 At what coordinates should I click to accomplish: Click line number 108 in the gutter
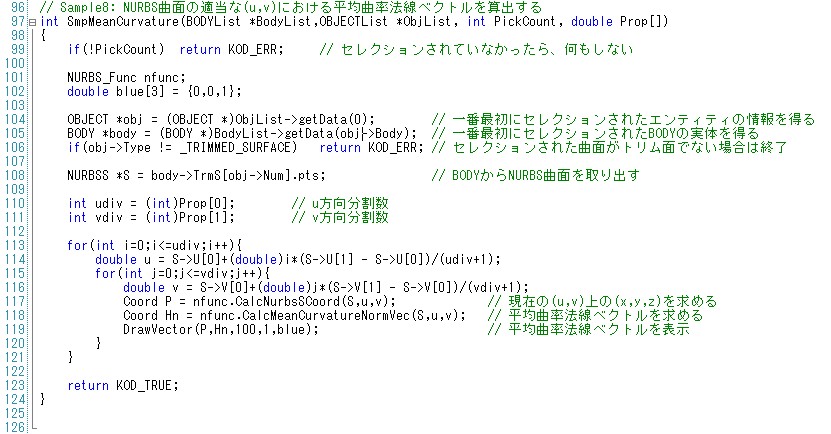coord(14,175)
